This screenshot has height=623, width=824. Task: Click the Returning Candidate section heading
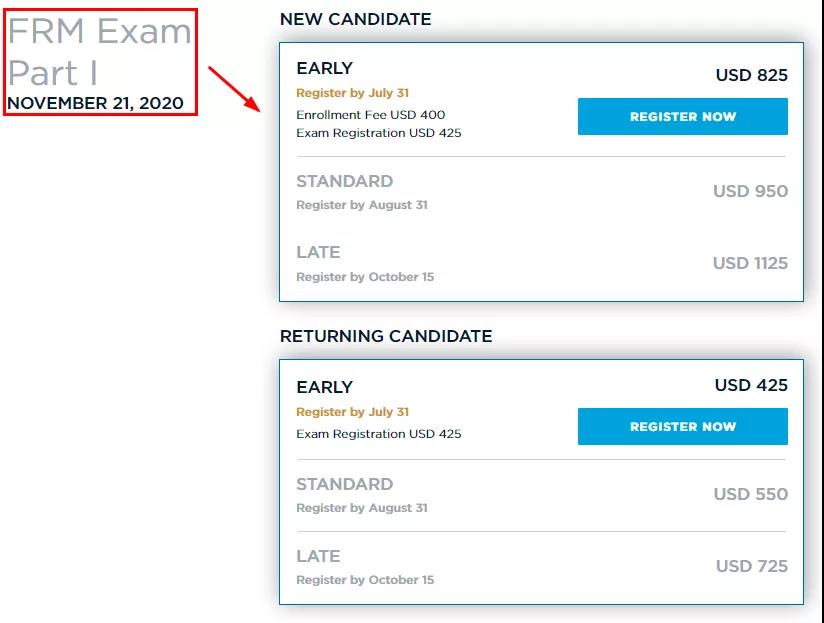pyautogui.click(x=386, y=336)
